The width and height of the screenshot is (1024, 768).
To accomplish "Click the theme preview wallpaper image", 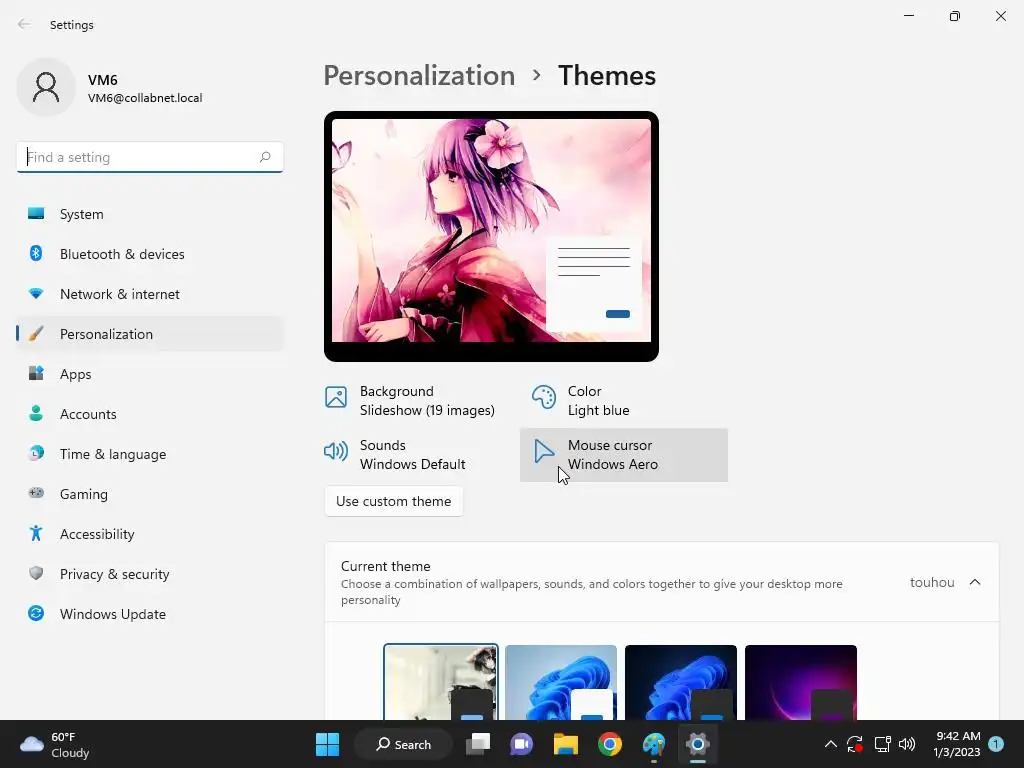I will point(491,230).
